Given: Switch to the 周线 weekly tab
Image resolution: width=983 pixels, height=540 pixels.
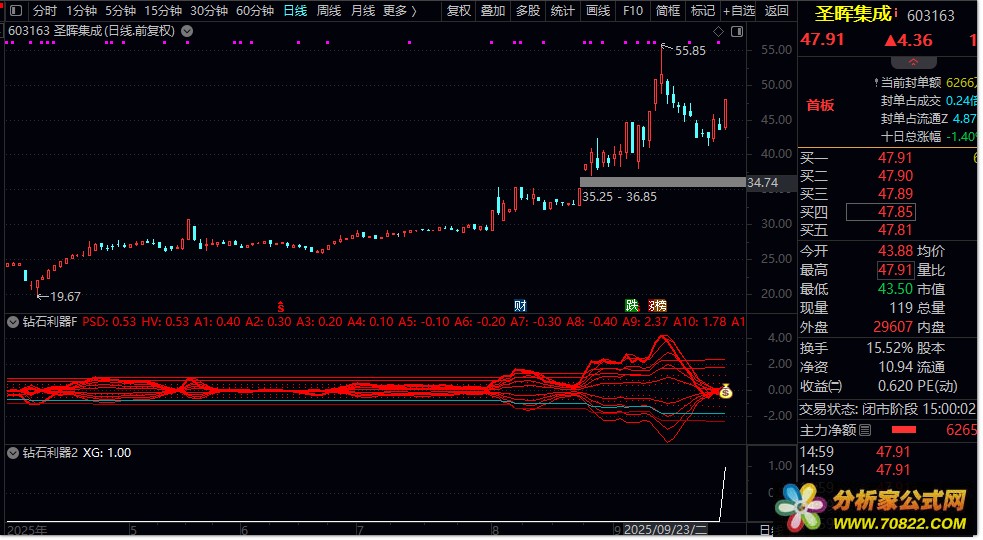Looking at the screenshot, I should click(328, 11).
